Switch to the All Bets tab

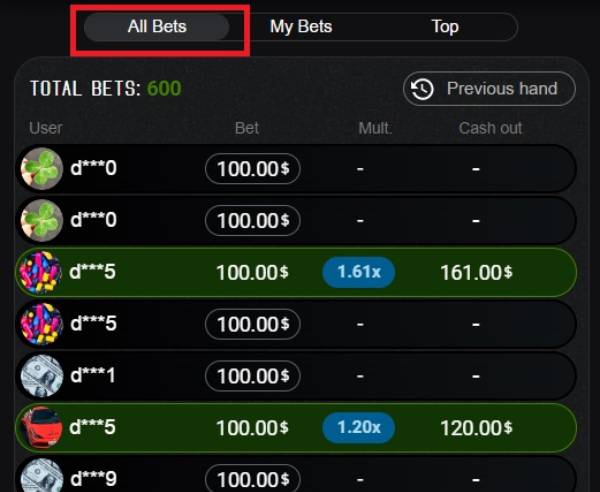pos(157,27)
